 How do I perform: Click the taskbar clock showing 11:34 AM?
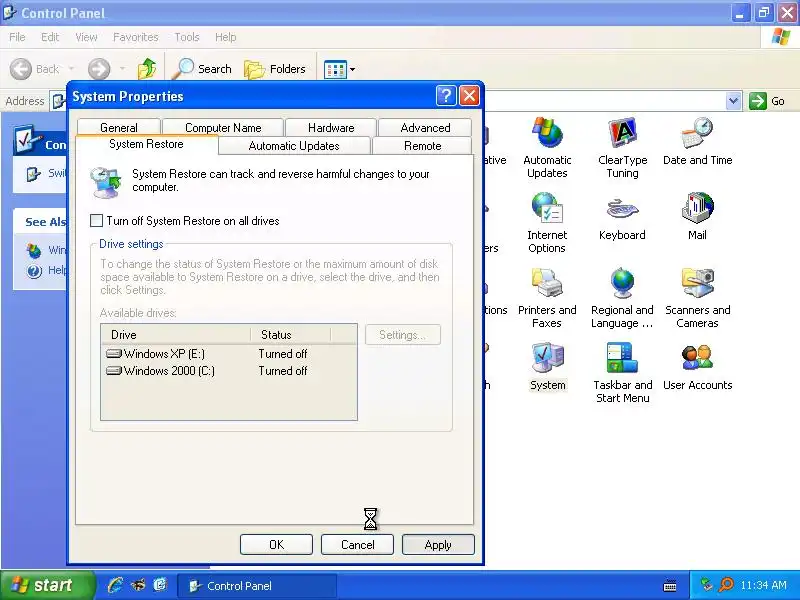[x=763, y=585]
